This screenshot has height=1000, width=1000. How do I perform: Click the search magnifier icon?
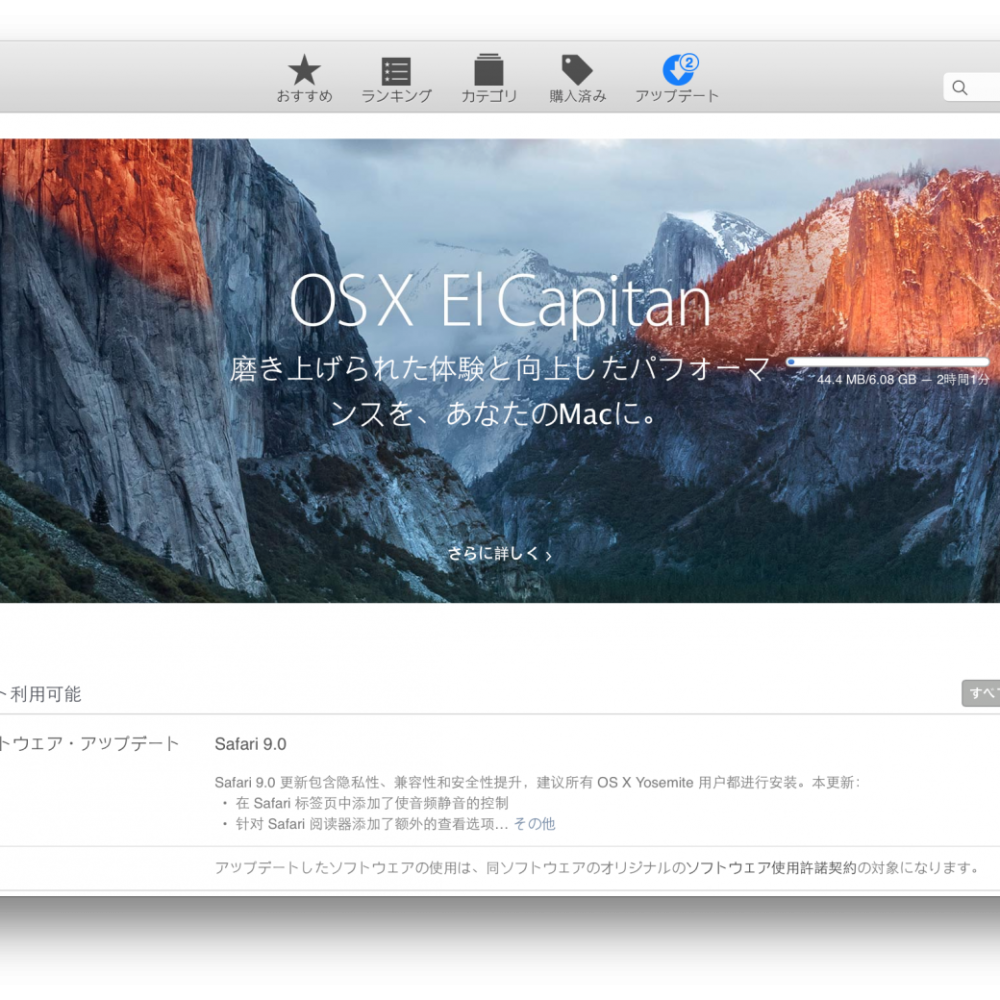point(960,87)
